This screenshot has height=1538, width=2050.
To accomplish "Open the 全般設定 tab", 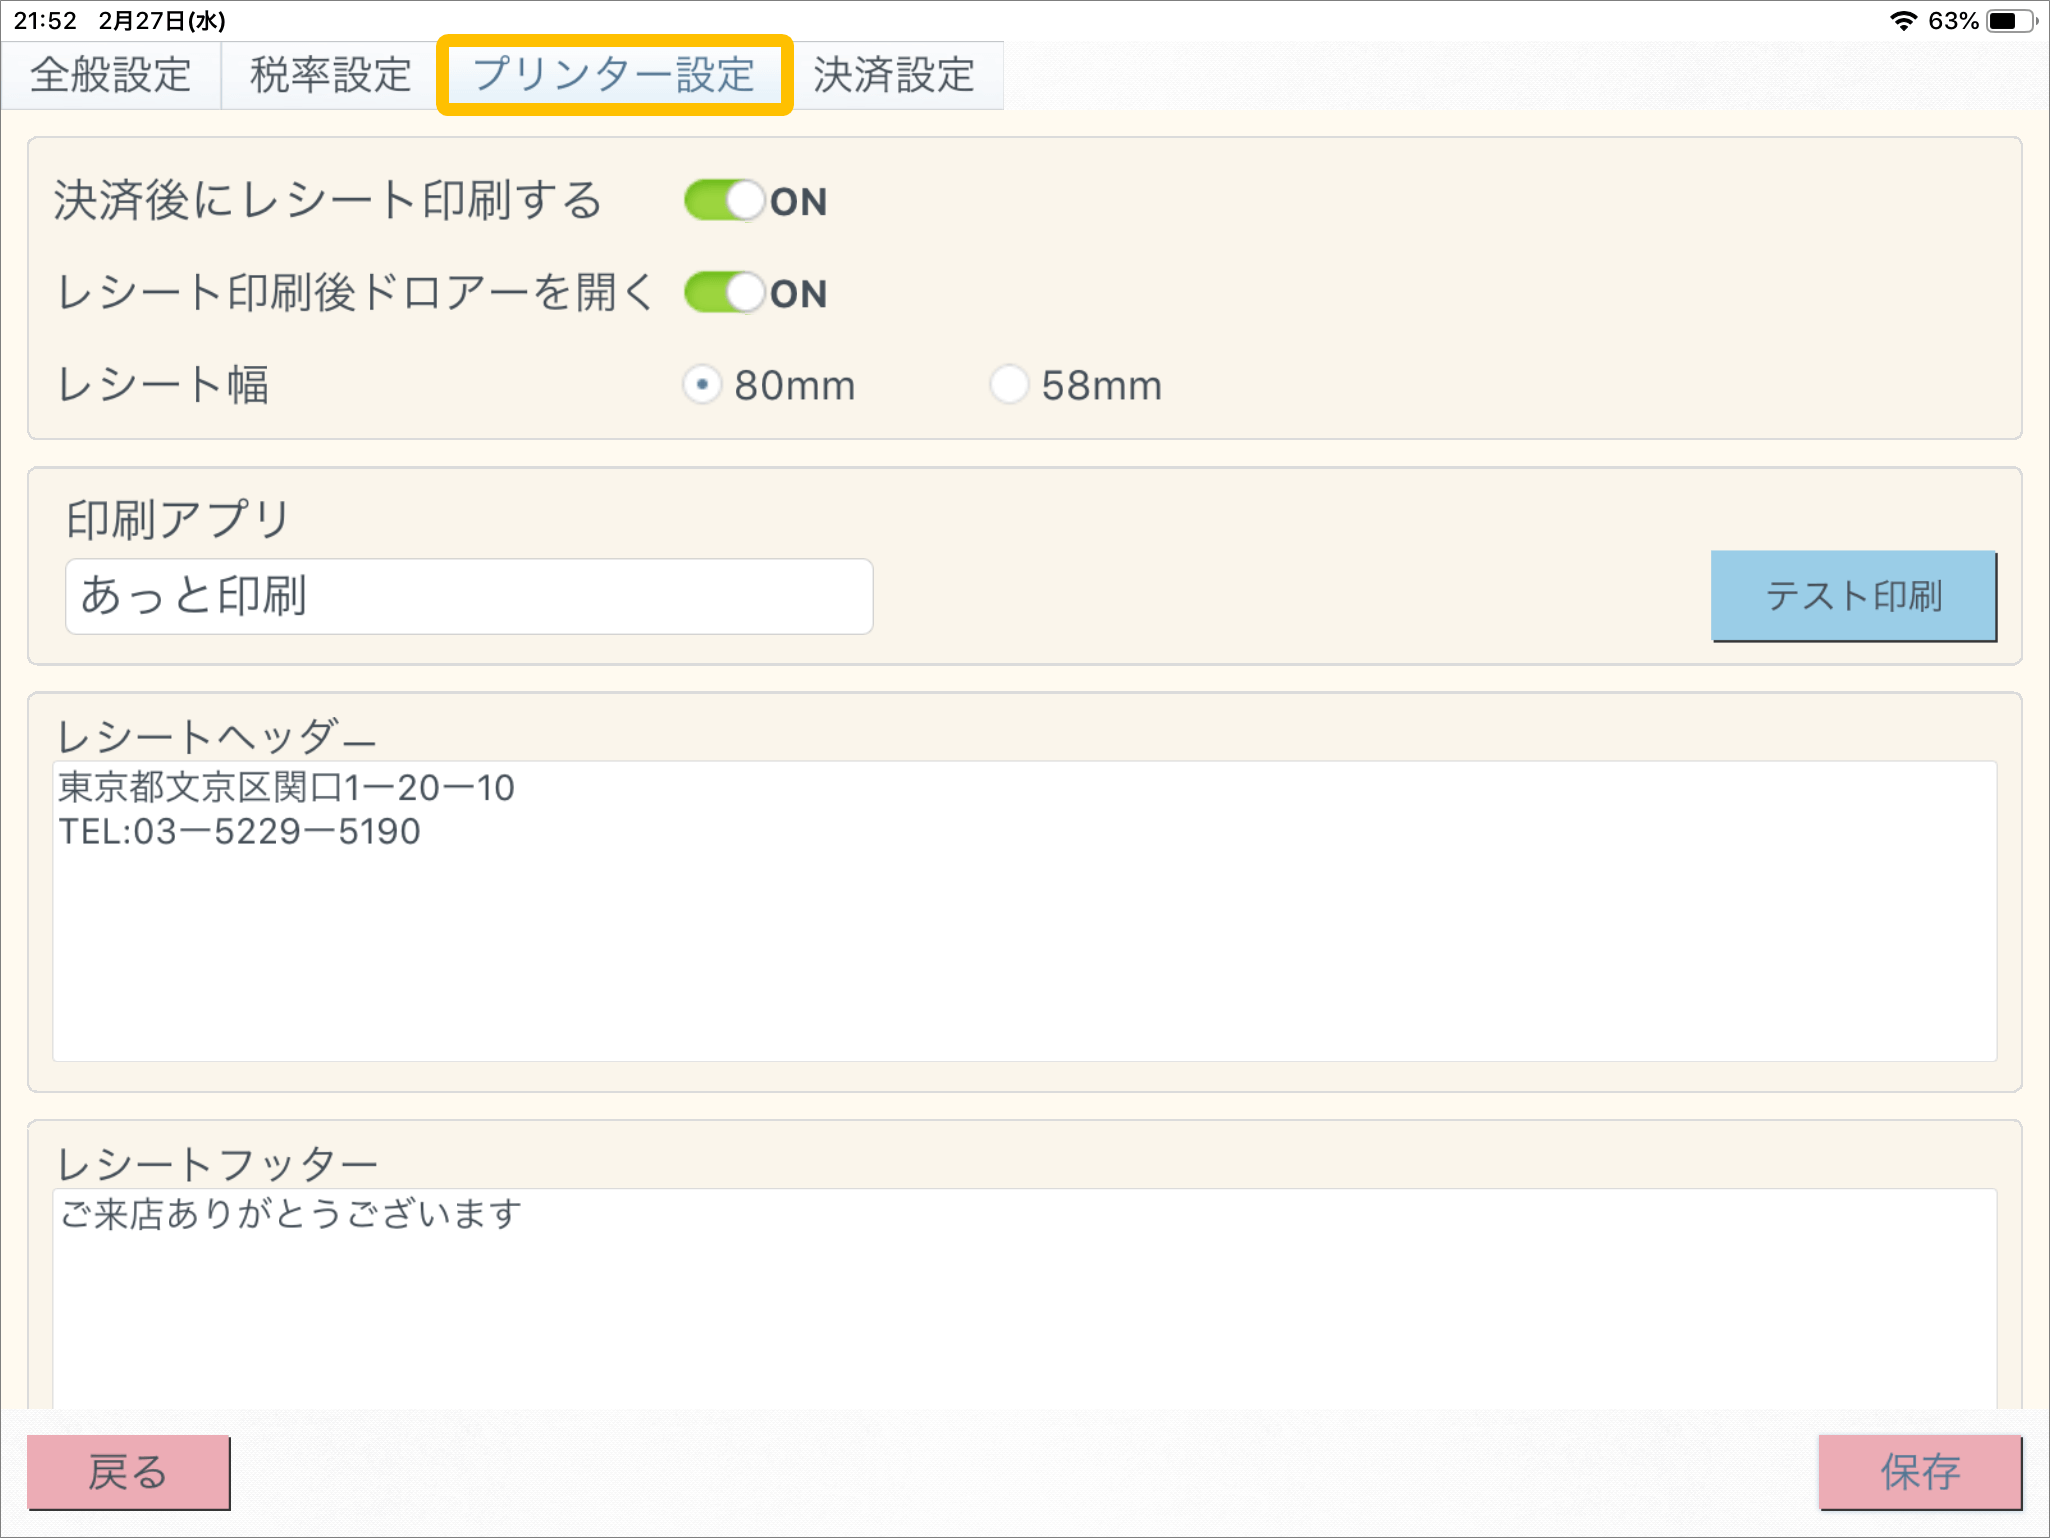I will click(110, 75).
